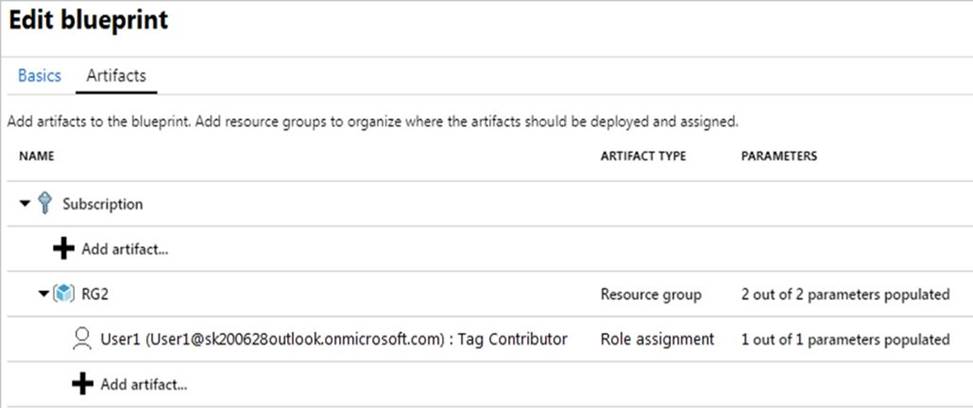Click the RG2 resource group cube icon
Viewport: 973px width, 408px height.
pyautogui.click(x=63, y=294)
